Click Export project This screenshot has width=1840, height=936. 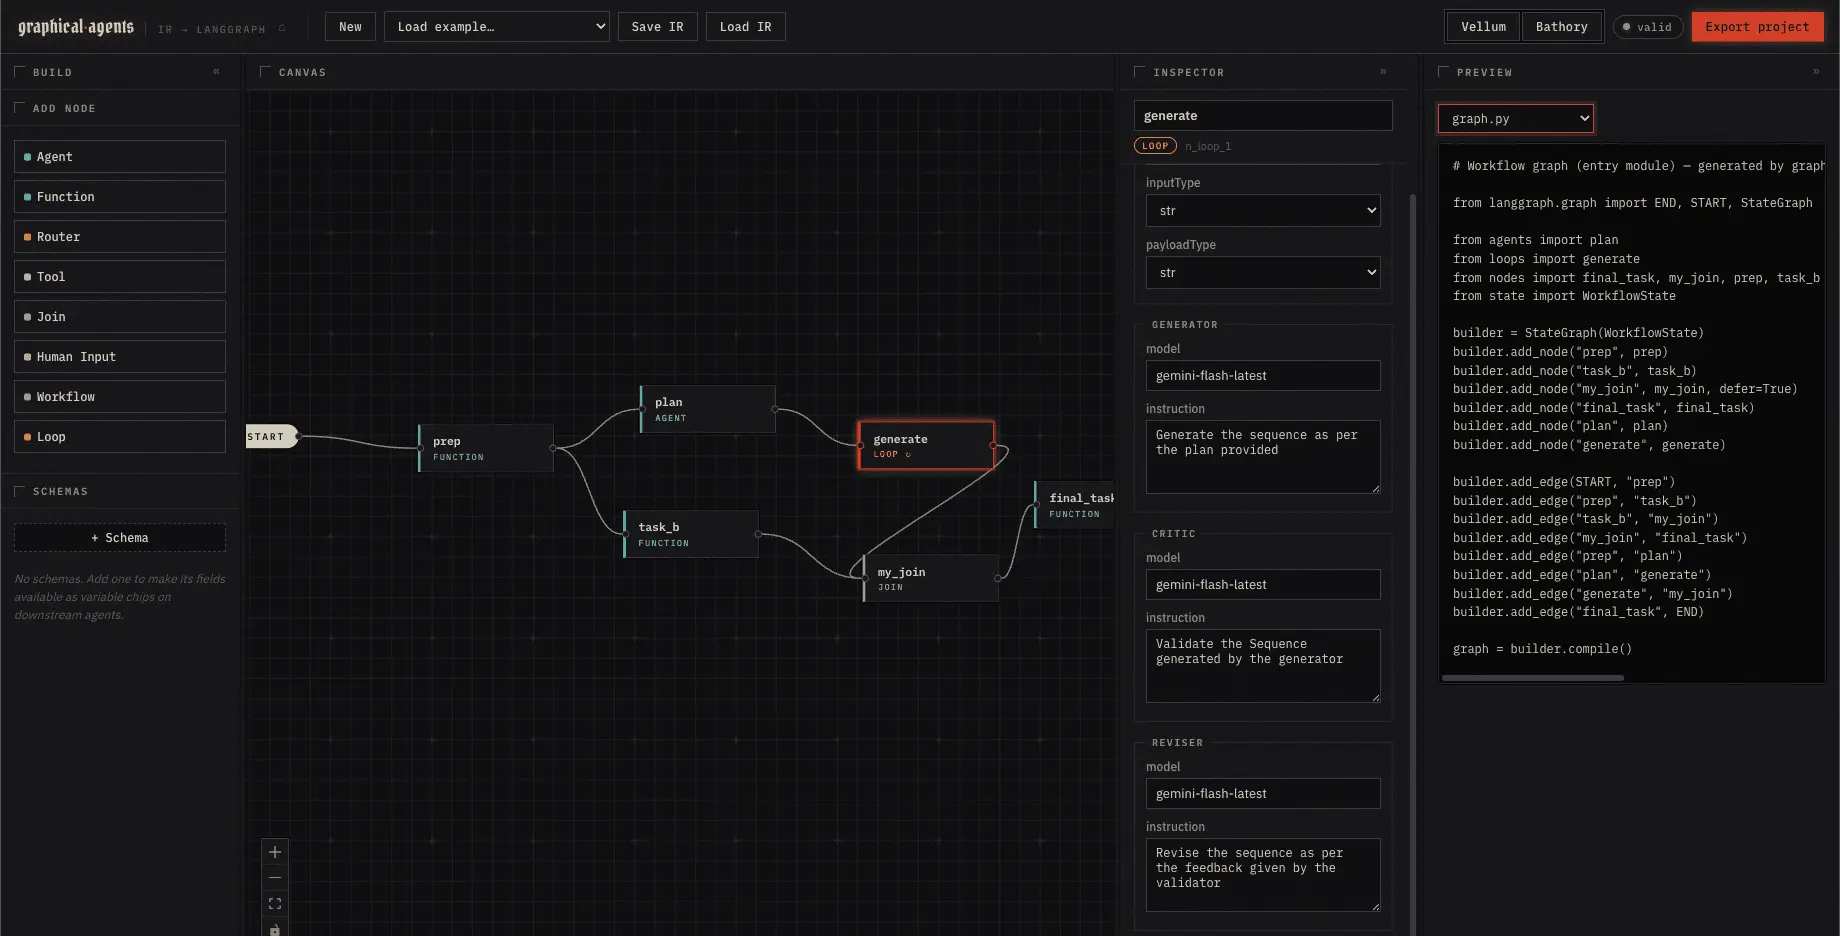click(x=1757, y=27)
